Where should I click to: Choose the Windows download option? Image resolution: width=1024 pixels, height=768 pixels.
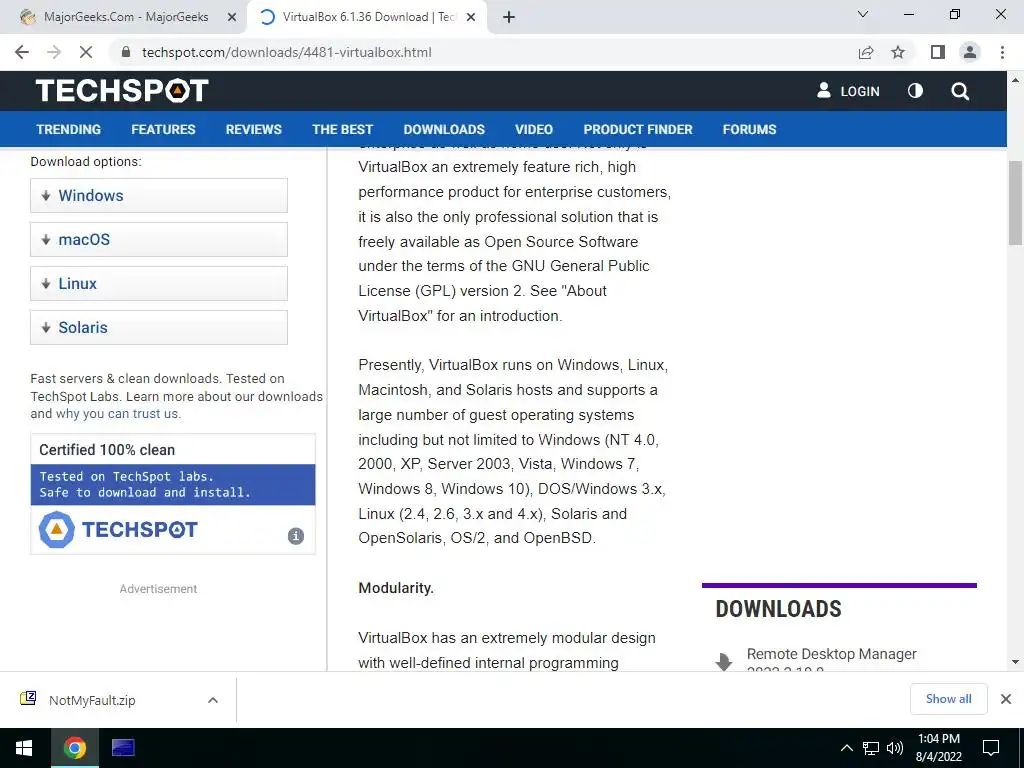tap(159, 195)
